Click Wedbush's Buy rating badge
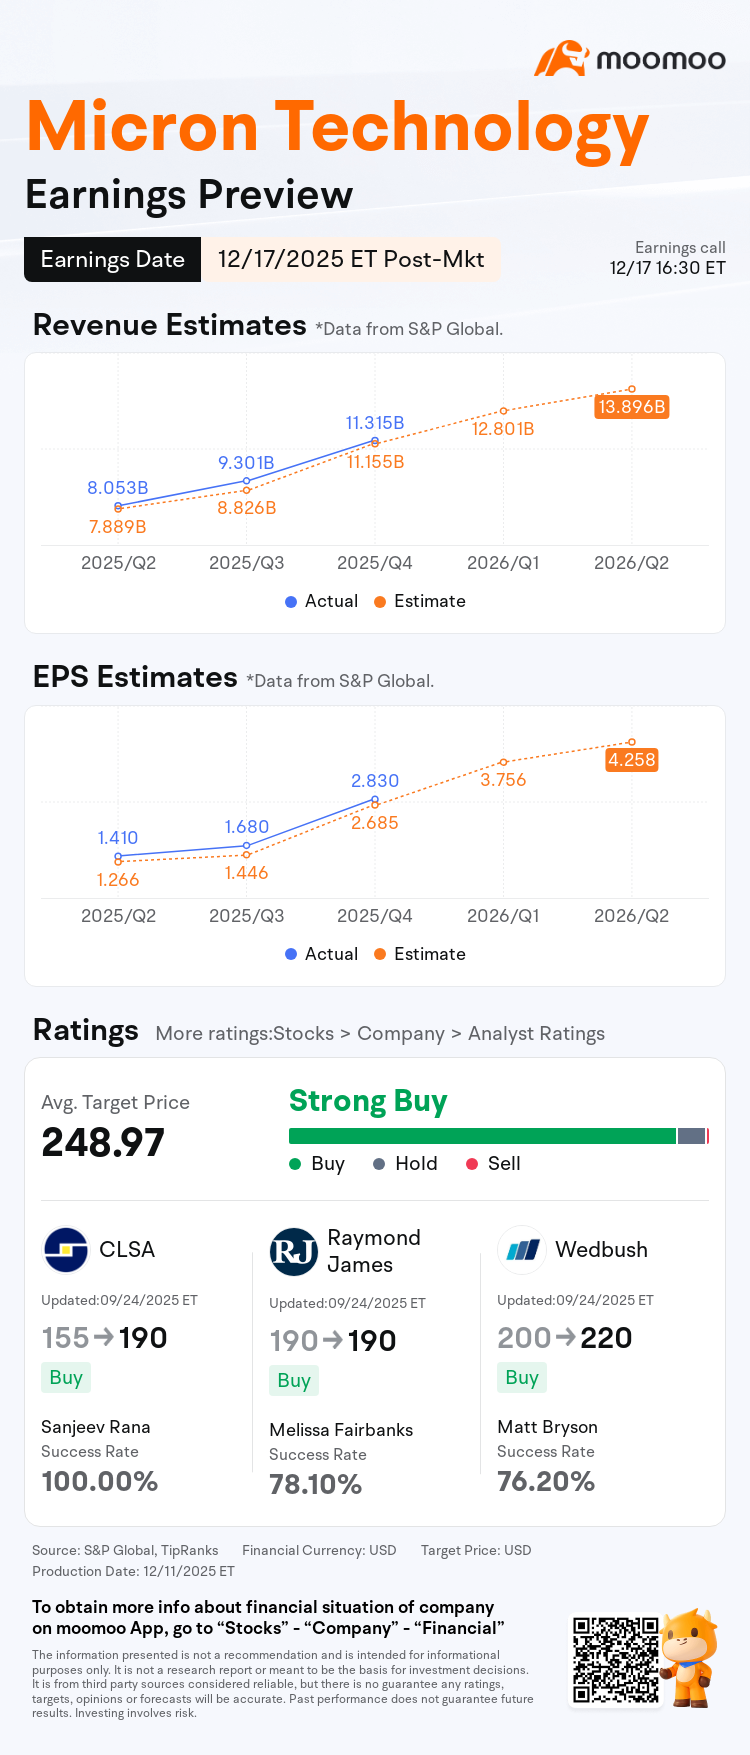The width and height of the screenshot is (750, 1755). [x=522, y=1378]
